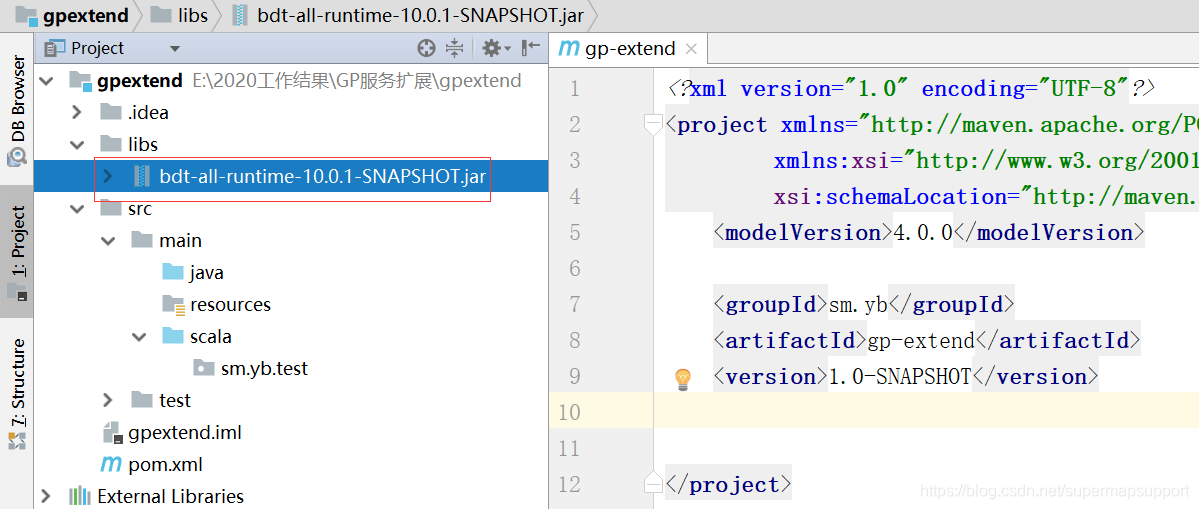The height and width of the screenshot is (509, 1199).
Task: Select bdt-all-runtime-10.0.1-SNAPSHOT.jar in tree
Action: [323, 177]
